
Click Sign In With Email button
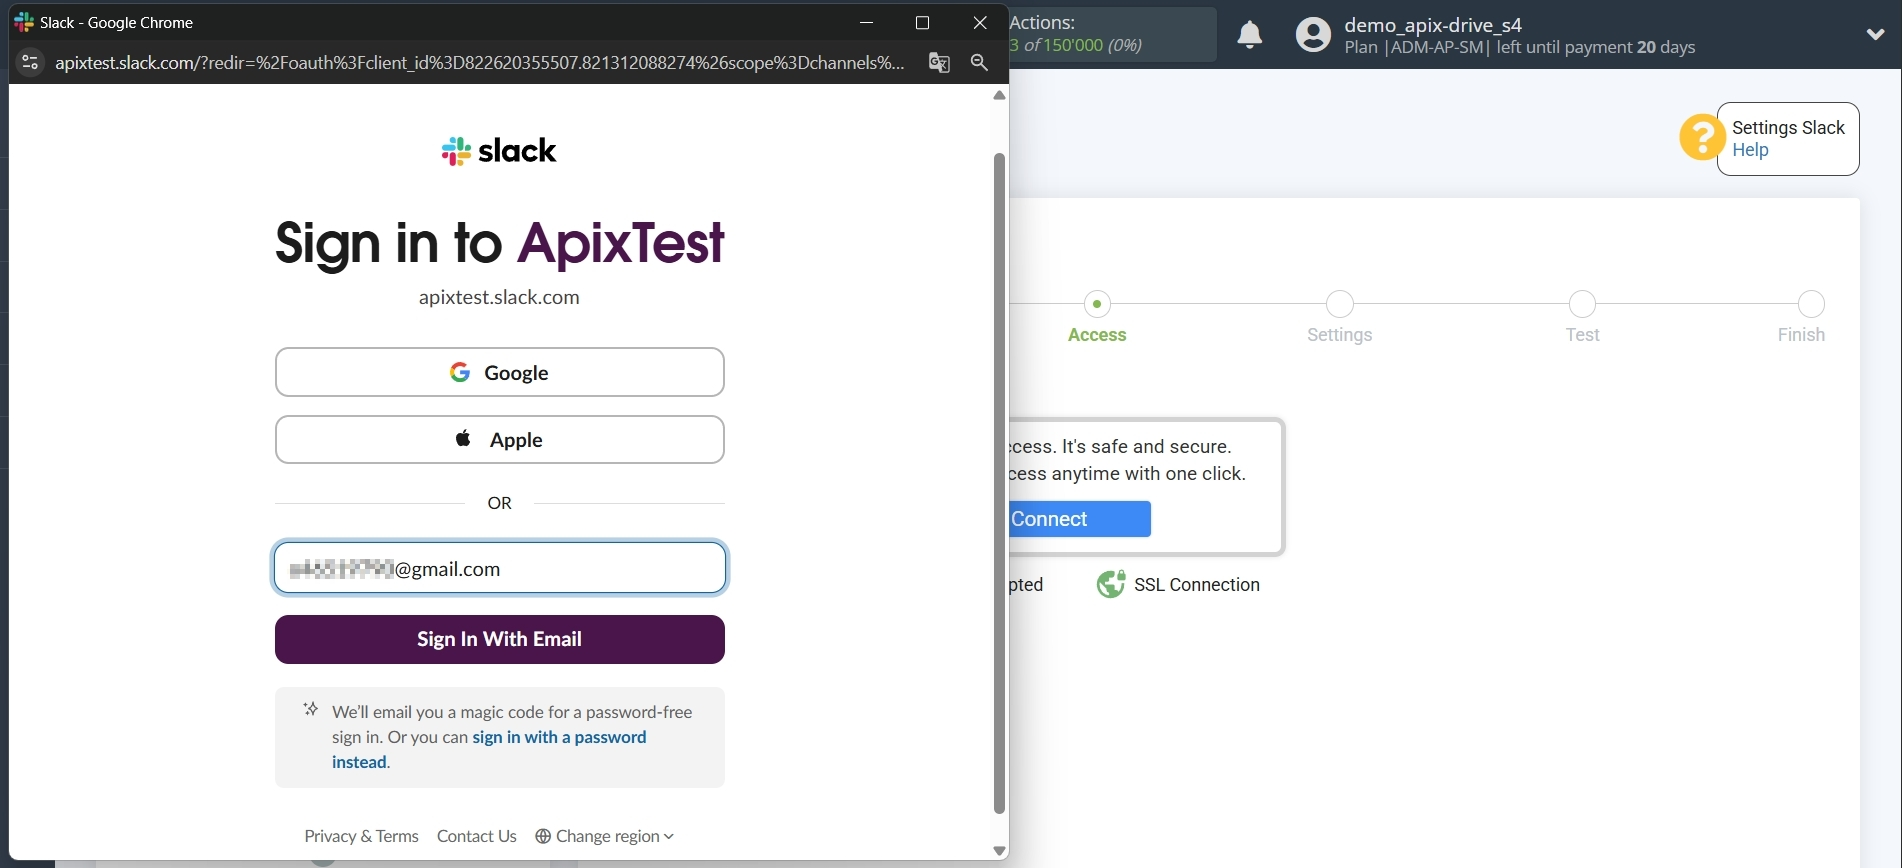[x=500, y=639]
